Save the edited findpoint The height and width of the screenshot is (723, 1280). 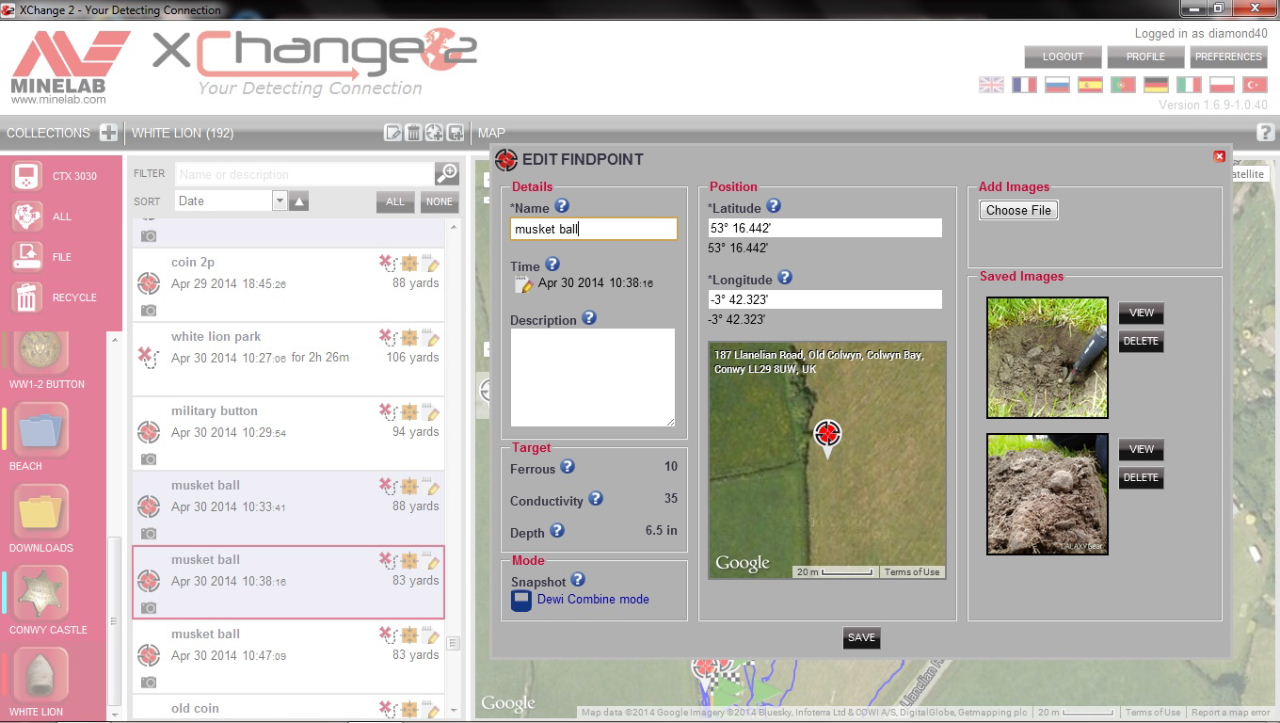pyautogui.click(x=861, y=637)
